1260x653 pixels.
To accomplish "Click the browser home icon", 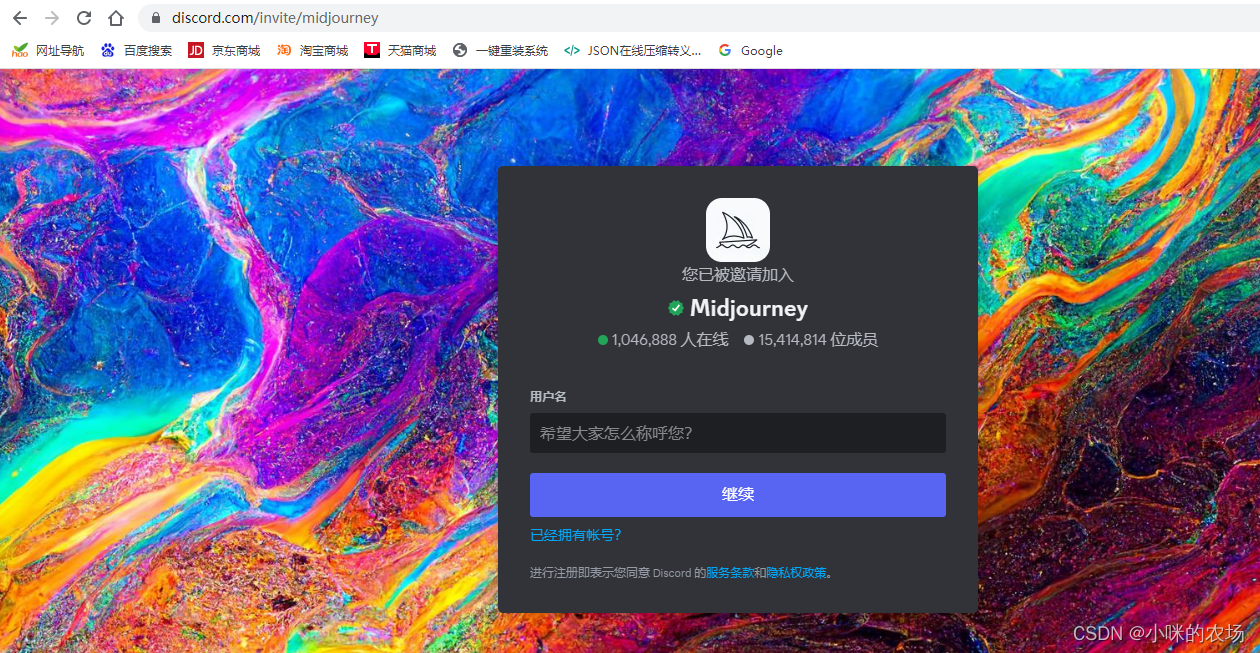I will point(115,17).
